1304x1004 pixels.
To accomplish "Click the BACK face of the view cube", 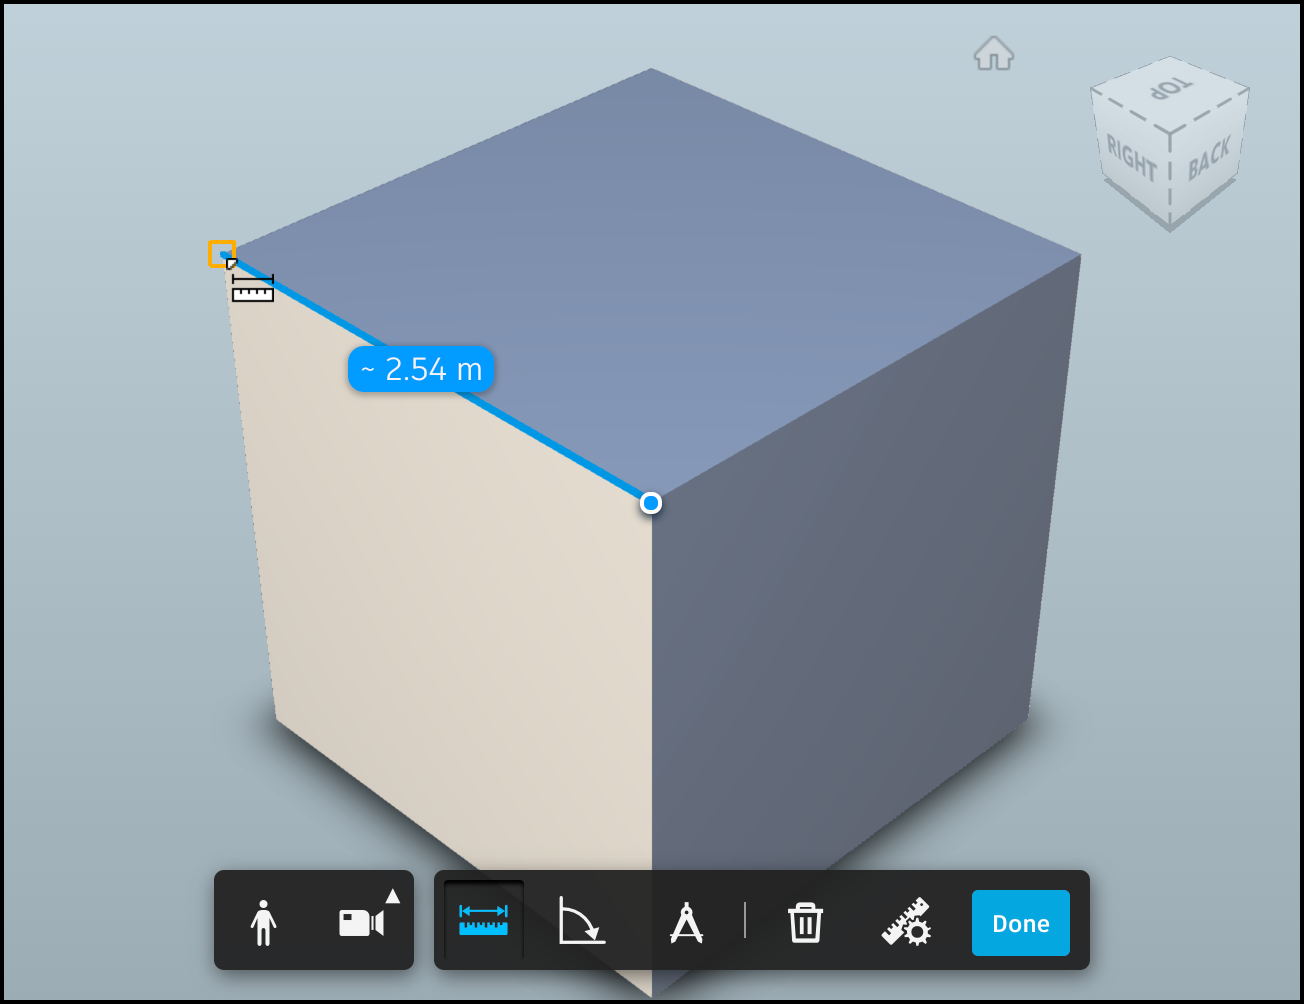I will tap(1209, 157).
